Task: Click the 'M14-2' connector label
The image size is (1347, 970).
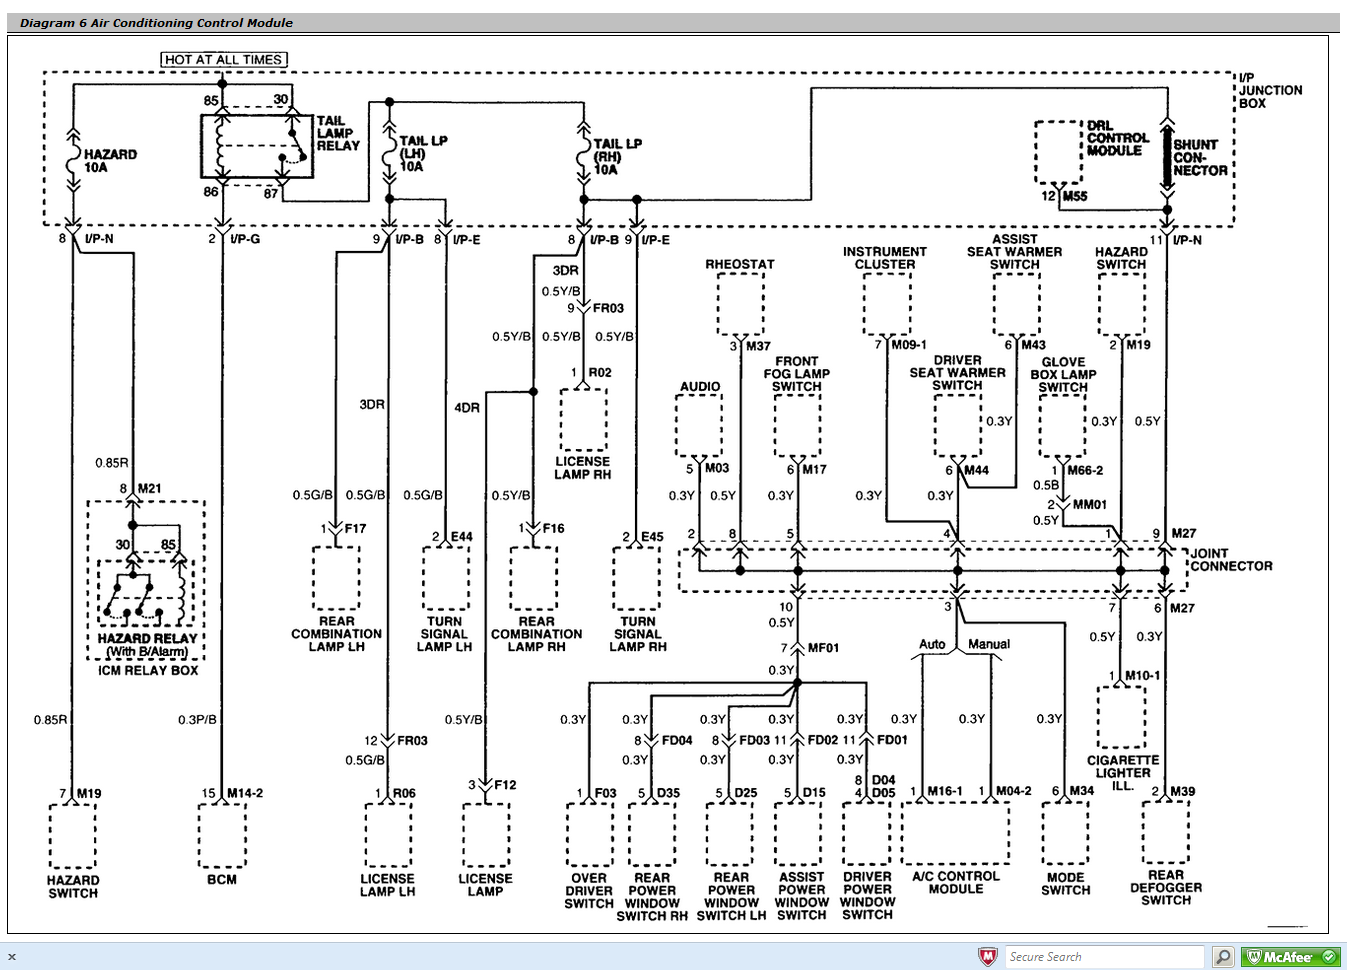Action: [245, 793]
